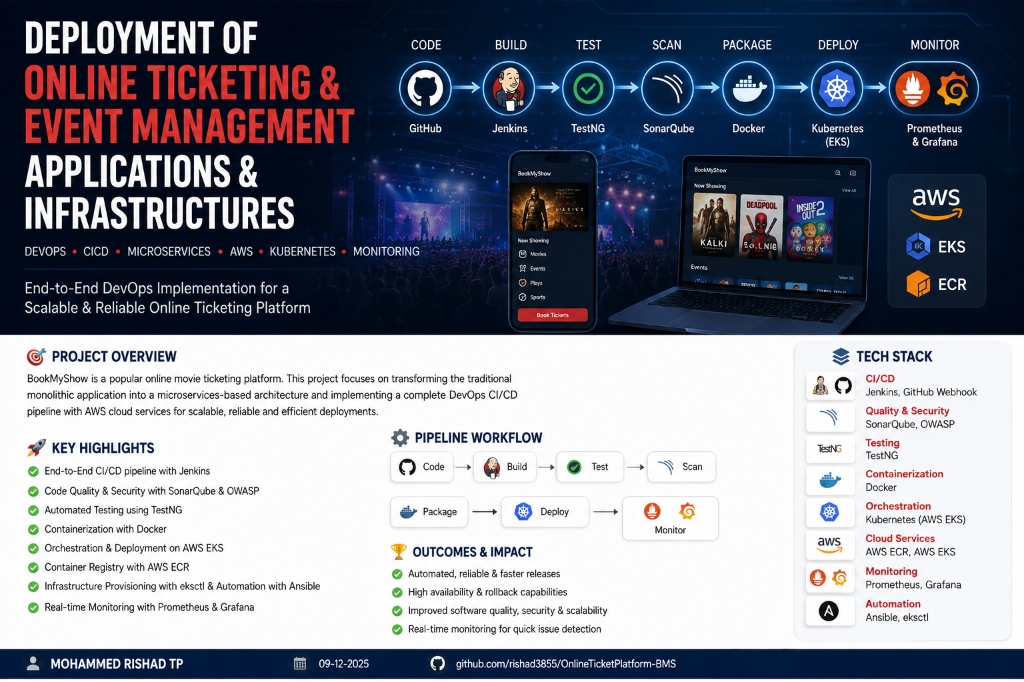Image resolution: width=1024 pixels, height=682 pixels.
Task: Click the Package step in Pipeline Workflow
Action: (429, 512)
